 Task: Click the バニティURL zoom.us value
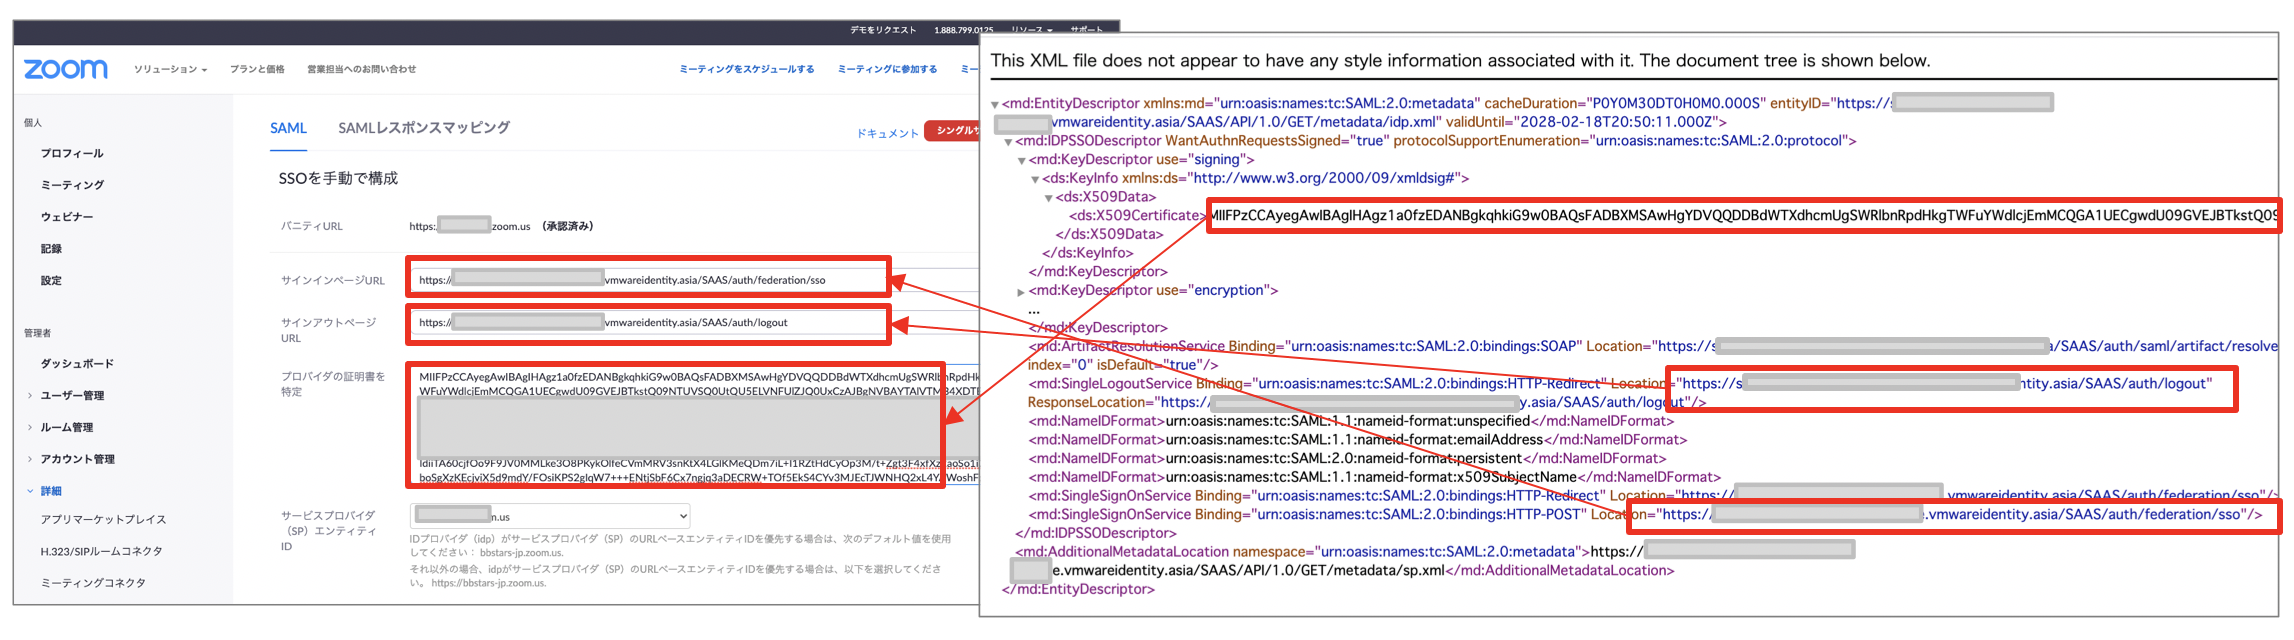coord(470,226)
